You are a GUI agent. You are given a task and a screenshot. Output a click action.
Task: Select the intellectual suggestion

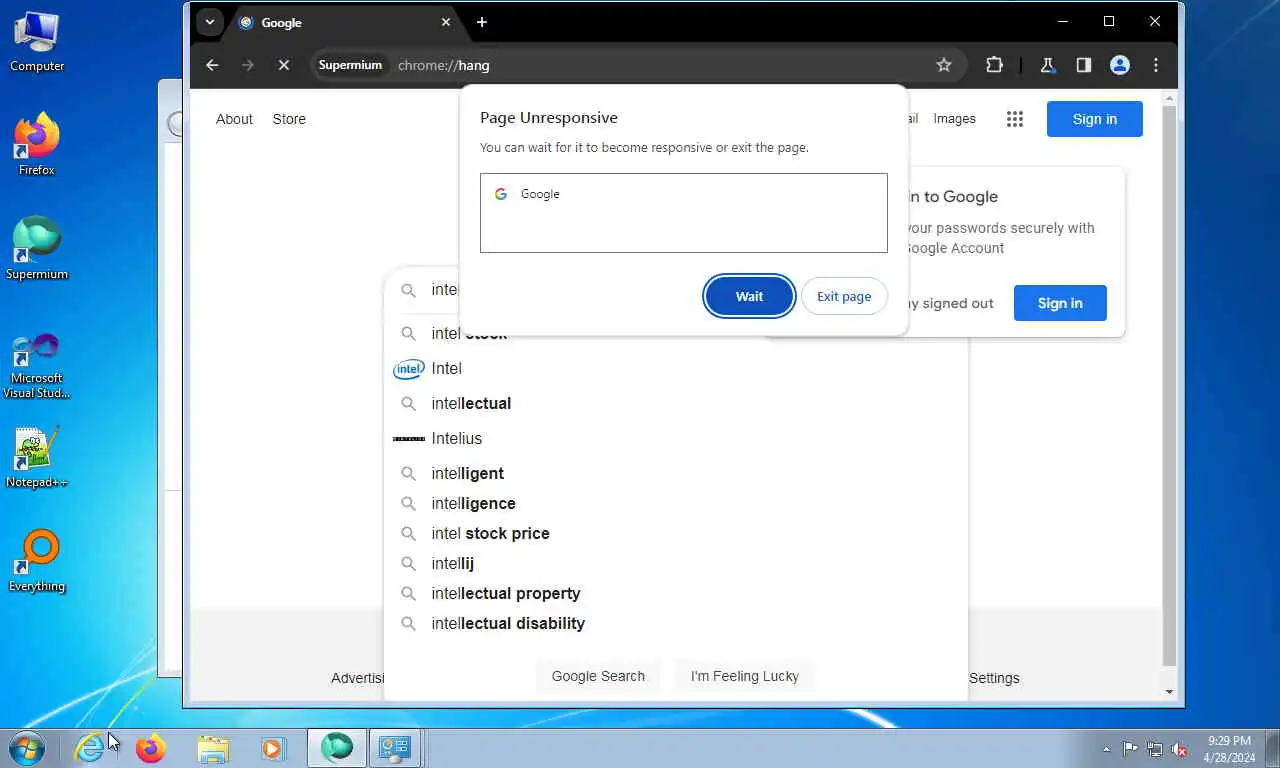tap(676, 403)
